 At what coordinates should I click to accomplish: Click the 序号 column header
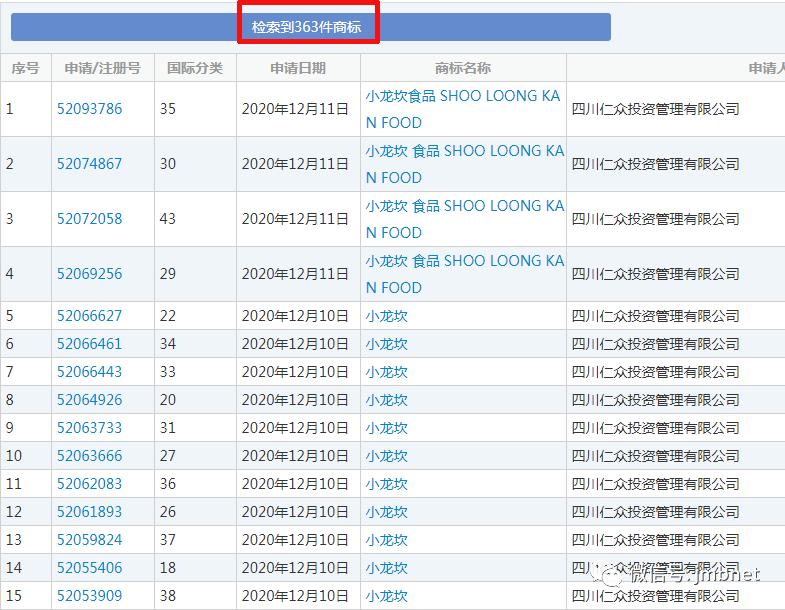[x=26, y=68]
